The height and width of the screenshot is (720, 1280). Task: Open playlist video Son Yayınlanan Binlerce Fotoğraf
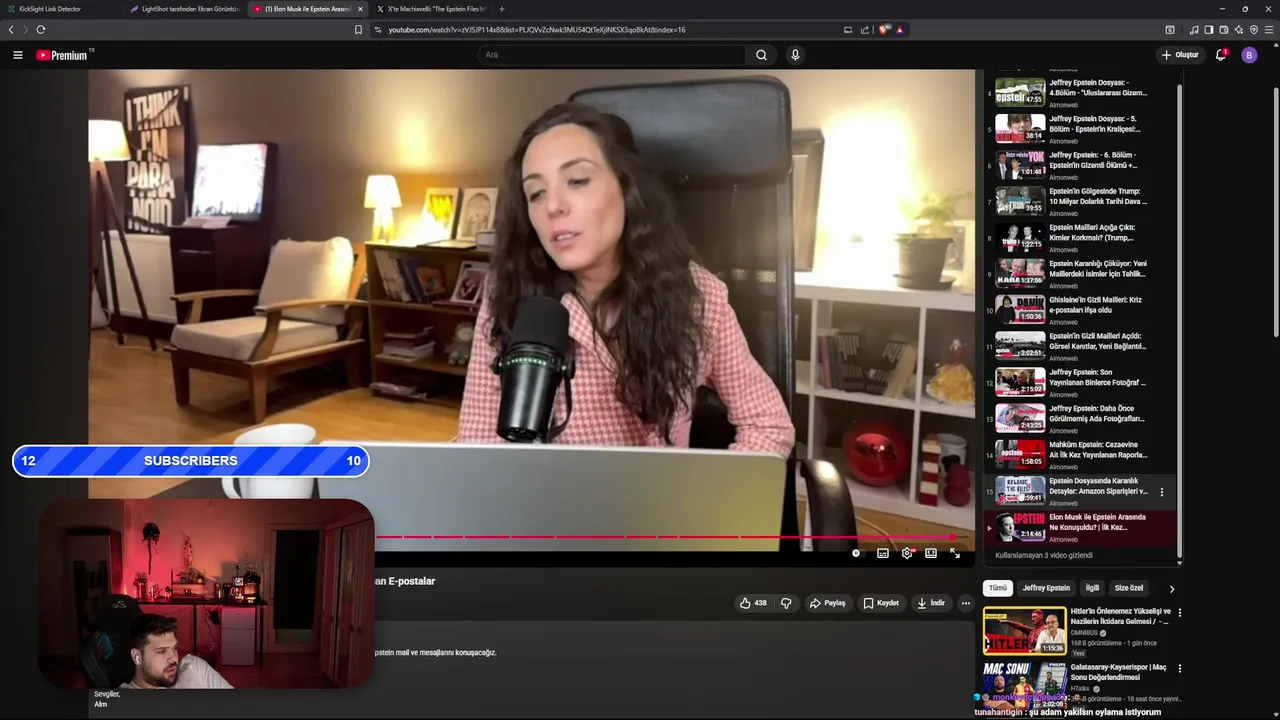[x=1078, y=381]
